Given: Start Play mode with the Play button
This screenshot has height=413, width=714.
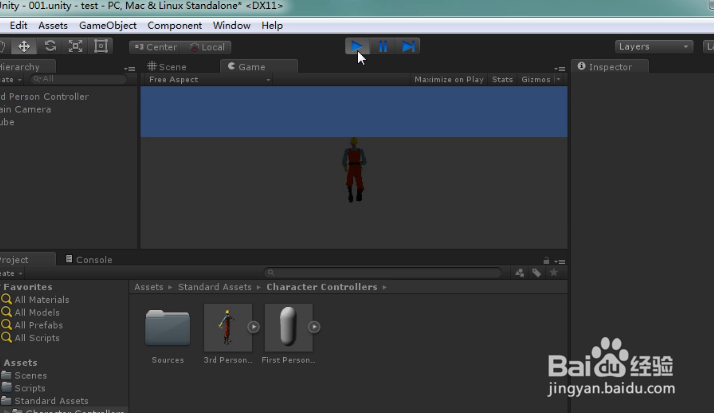Looking at the screenshot, I should (x=357, y=46).
